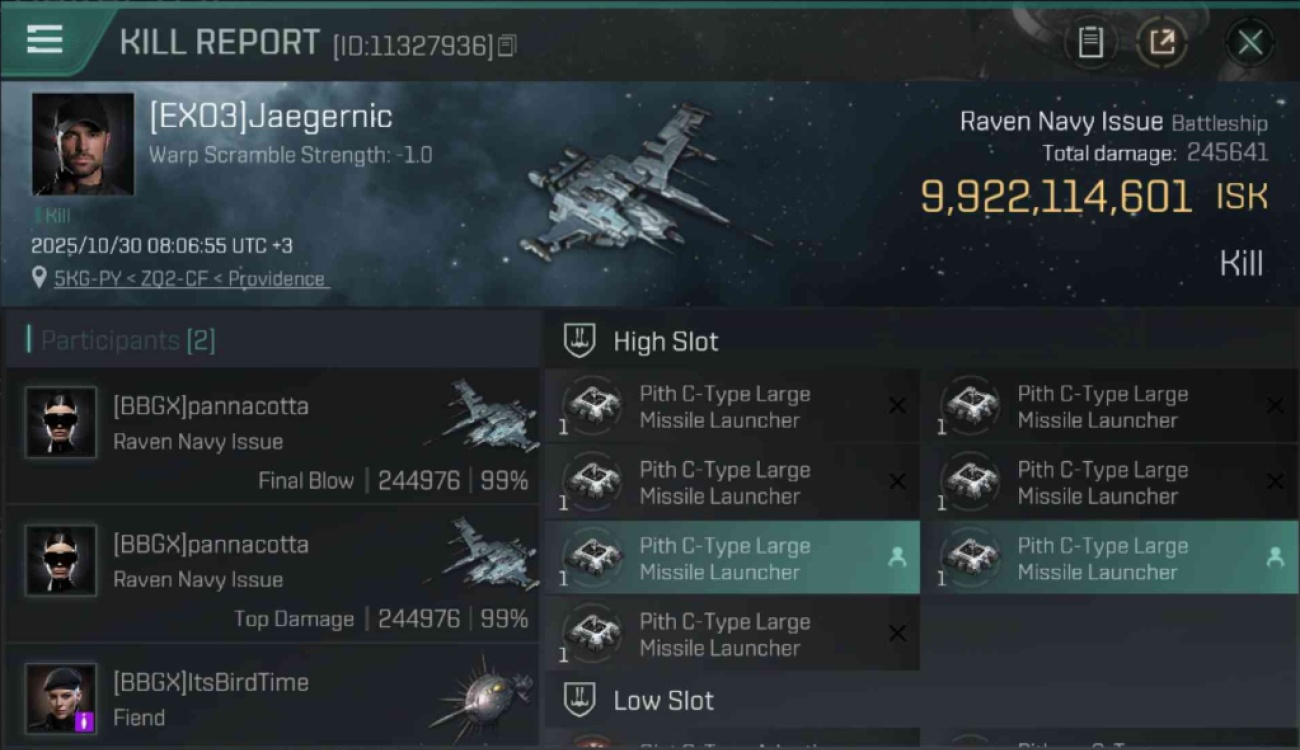
Task: Open the hamburger menu icon
Action: point(45,39)
